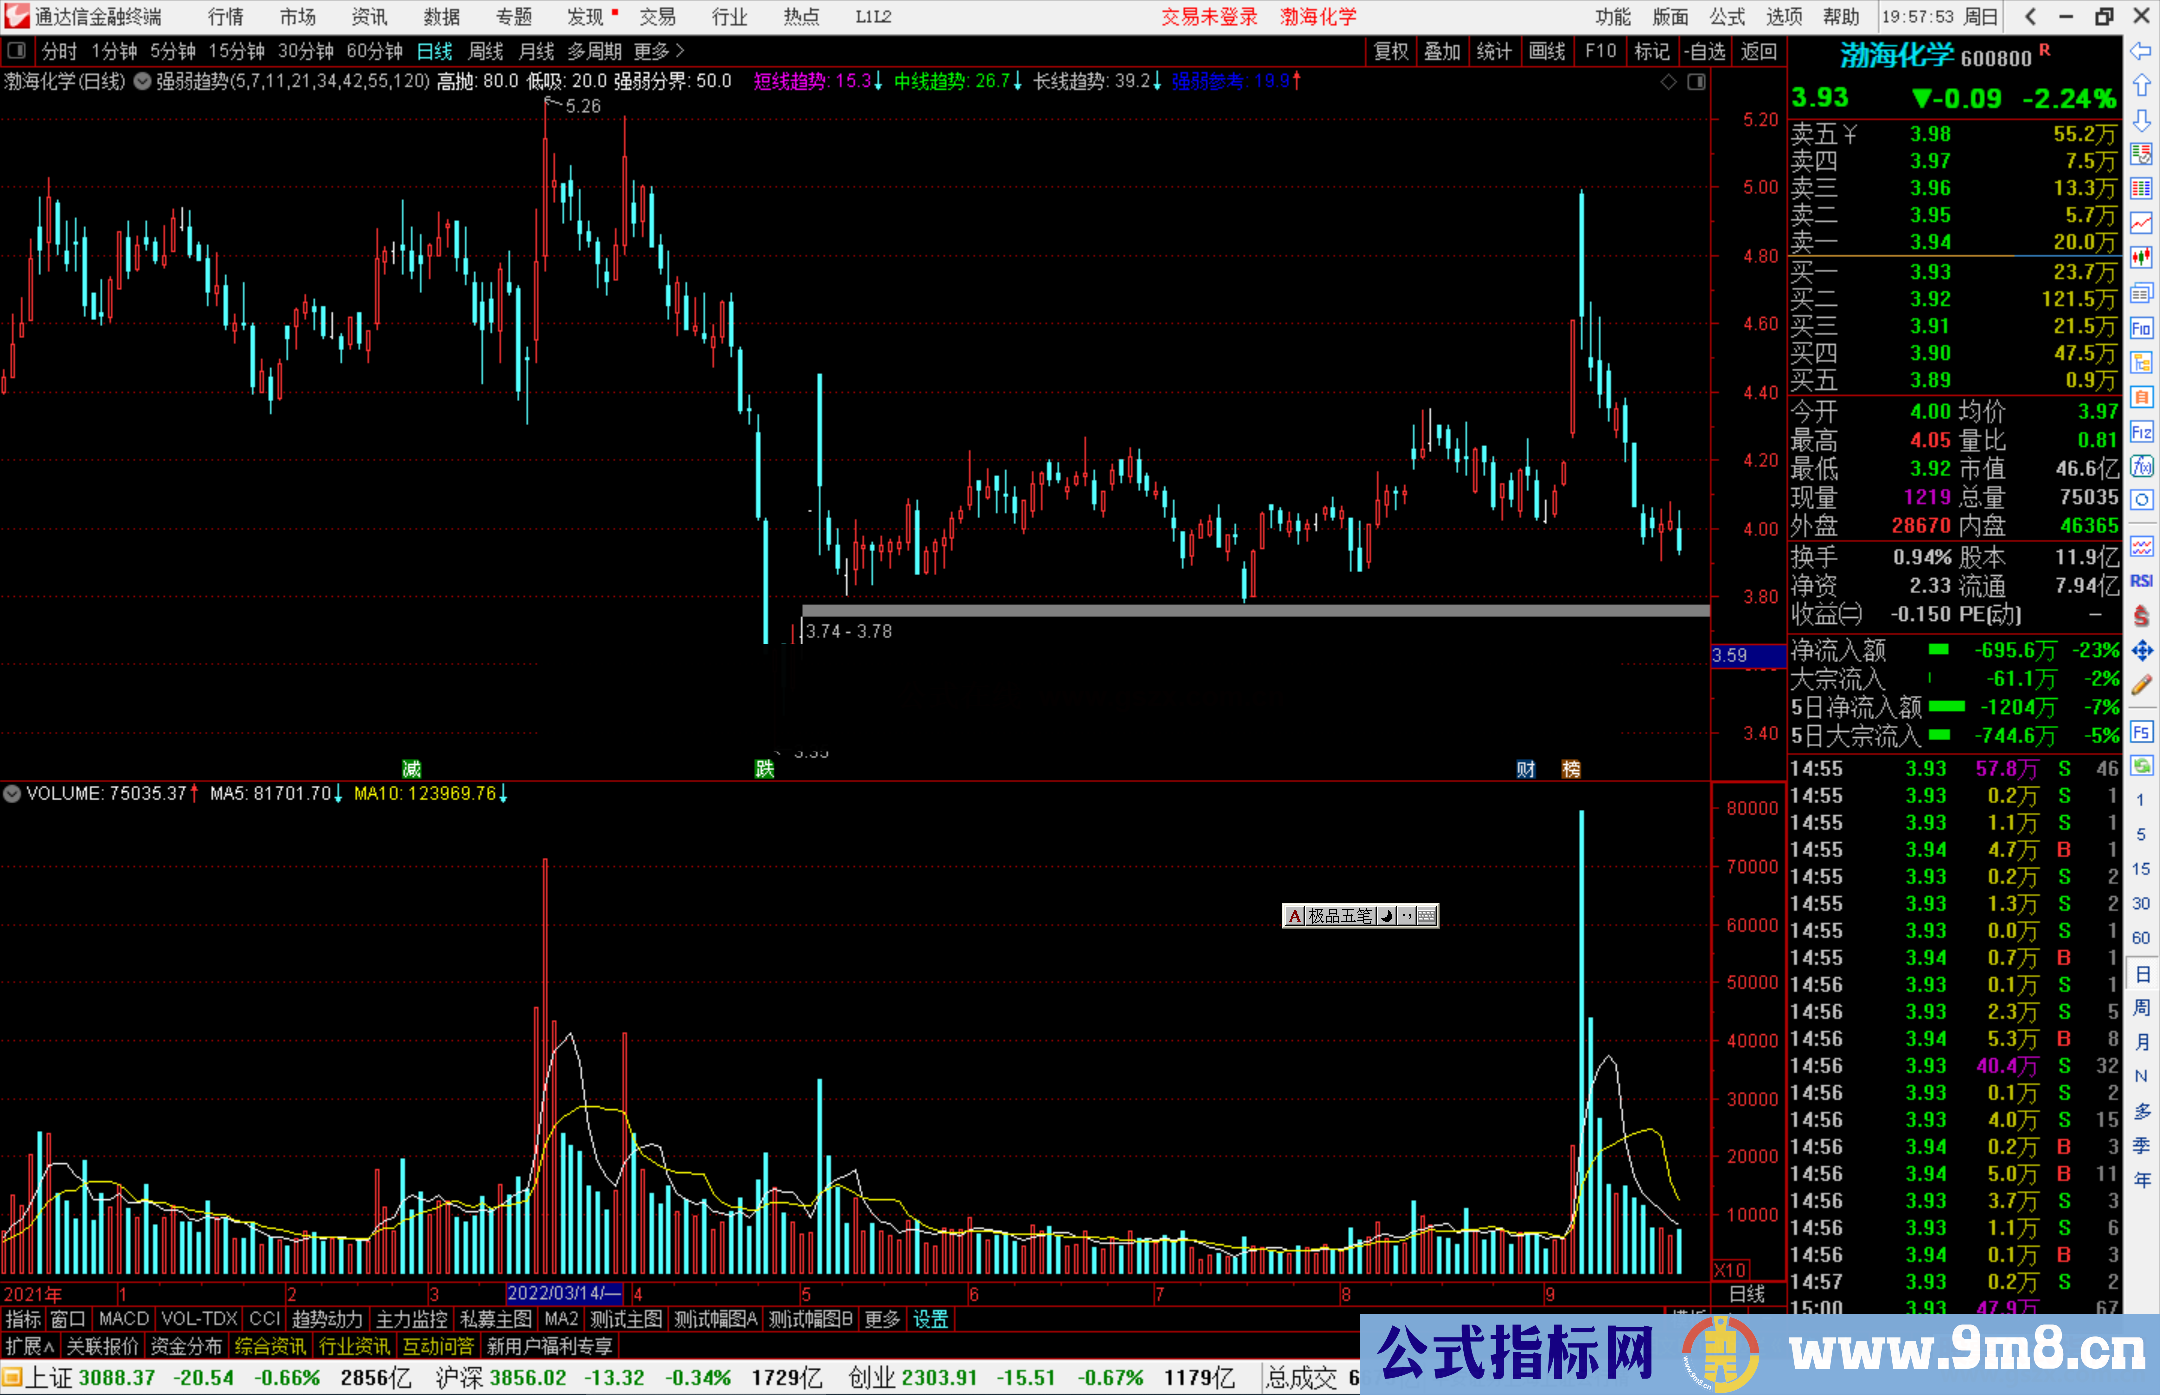The width and height of the screenshot is (2160, 1395).
Task: Open the 公式 menu
Action: 1726,17
